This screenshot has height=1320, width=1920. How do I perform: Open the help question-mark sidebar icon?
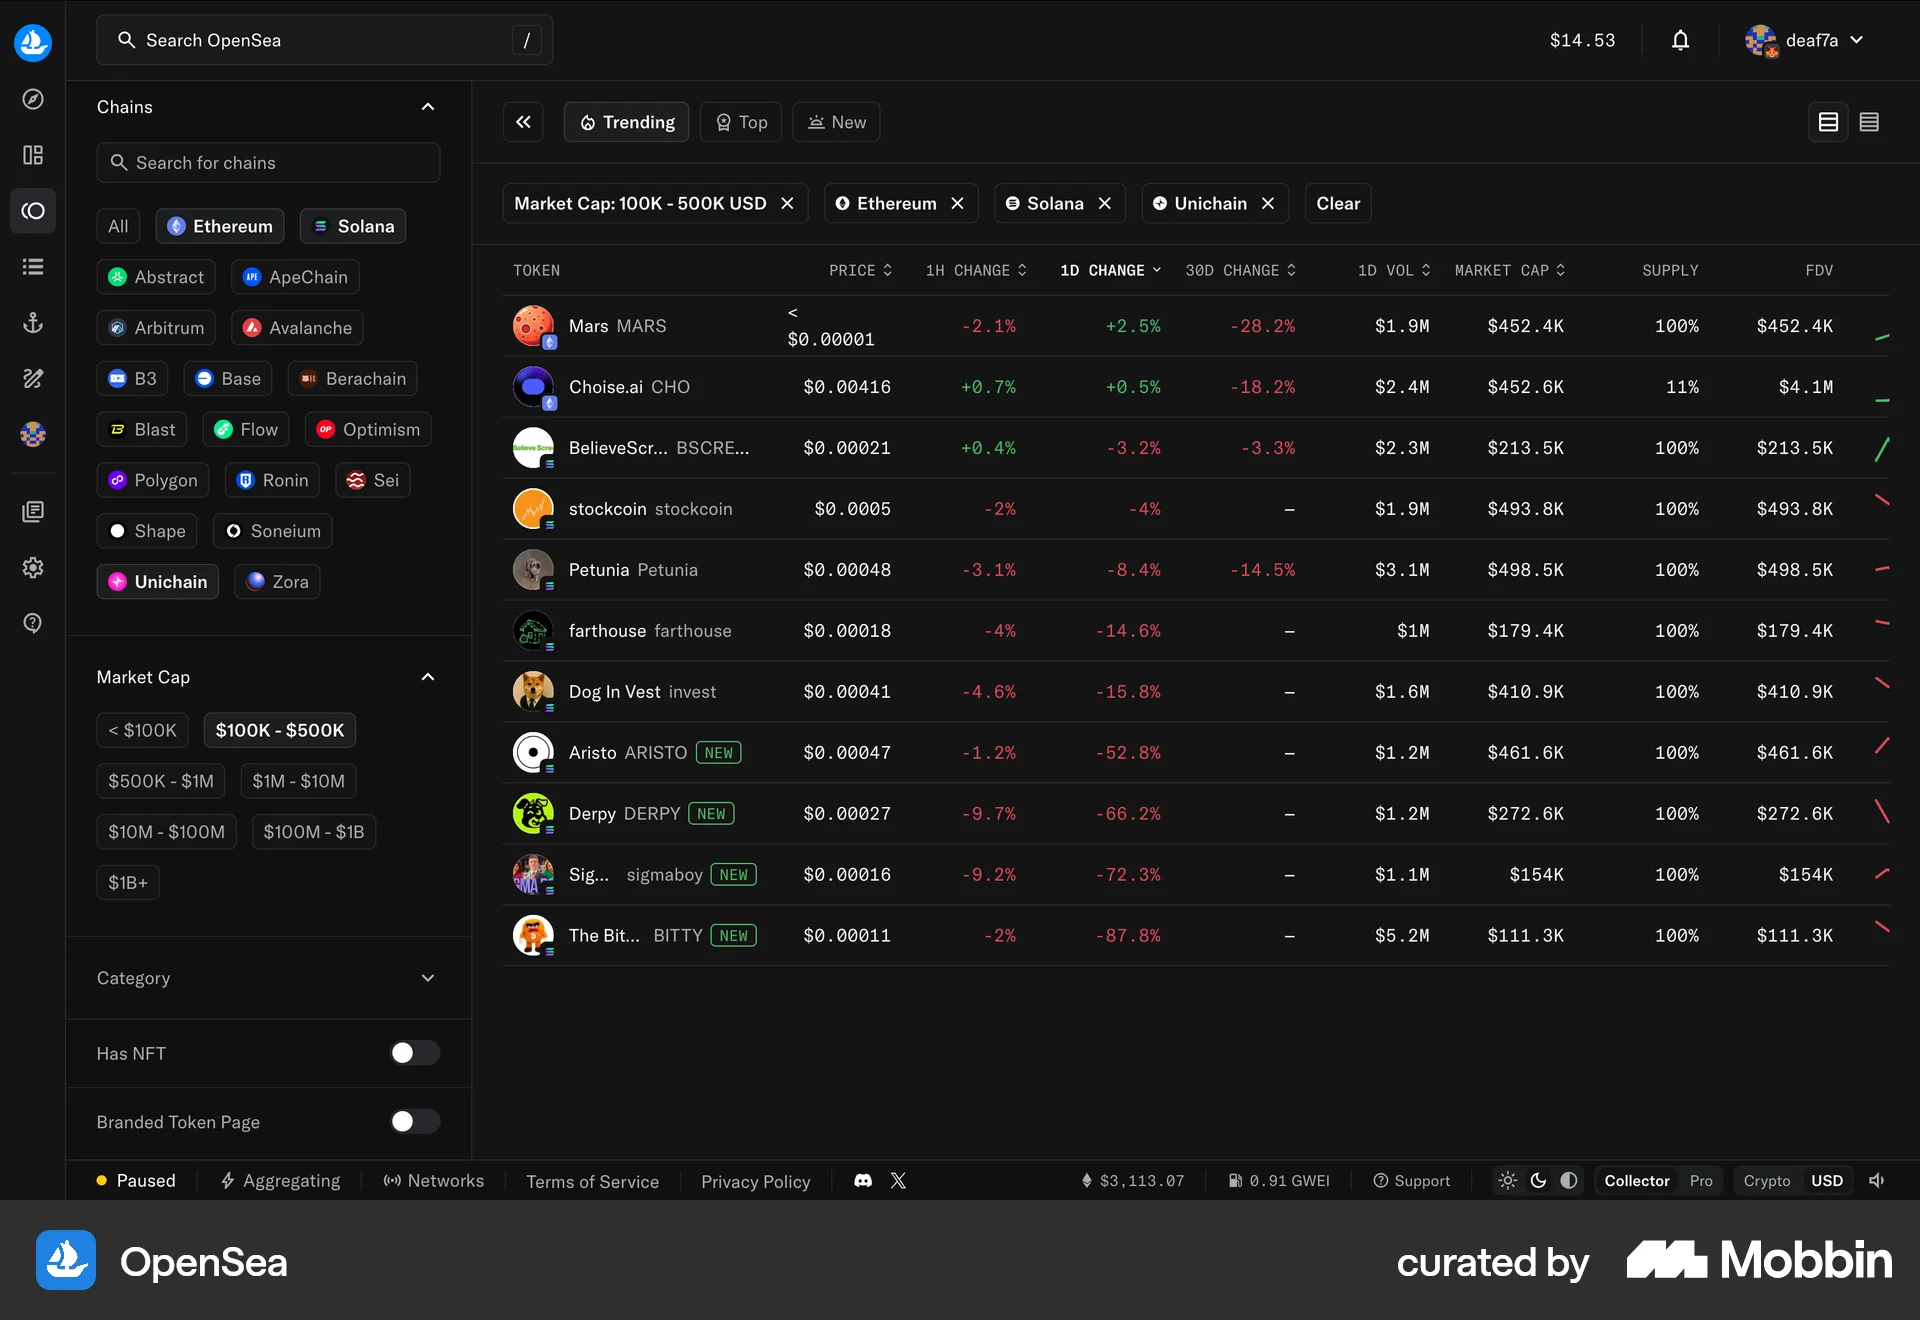pos(33,623)
